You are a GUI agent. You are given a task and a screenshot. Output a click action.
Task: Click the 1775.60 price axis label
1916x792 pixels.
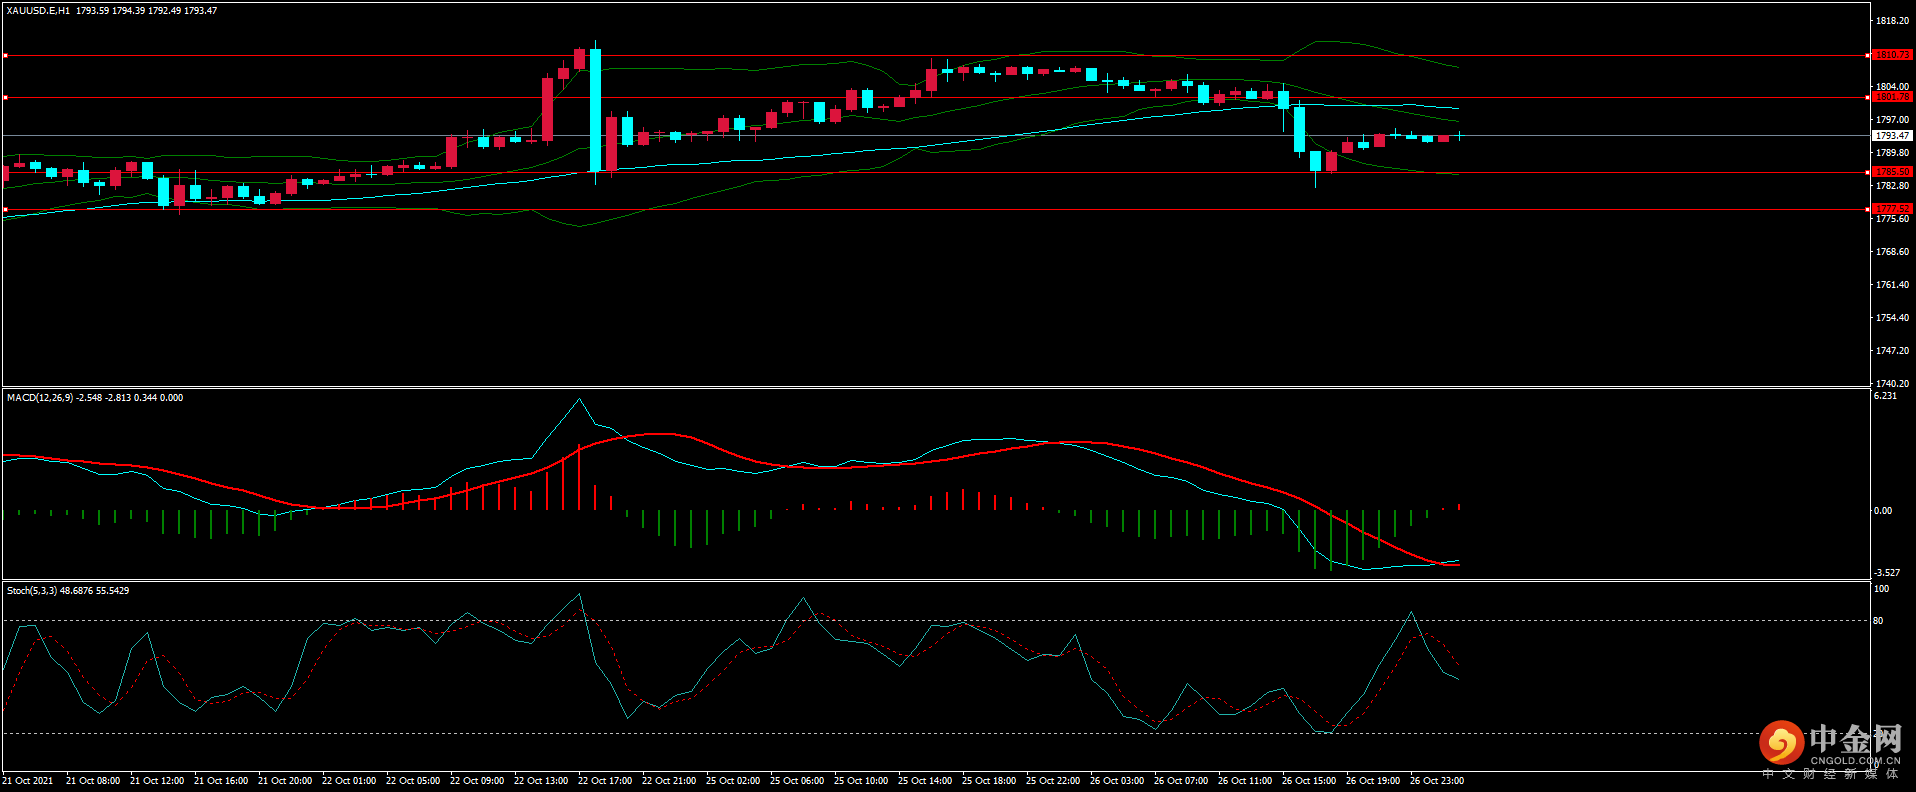pos(1892,219)
